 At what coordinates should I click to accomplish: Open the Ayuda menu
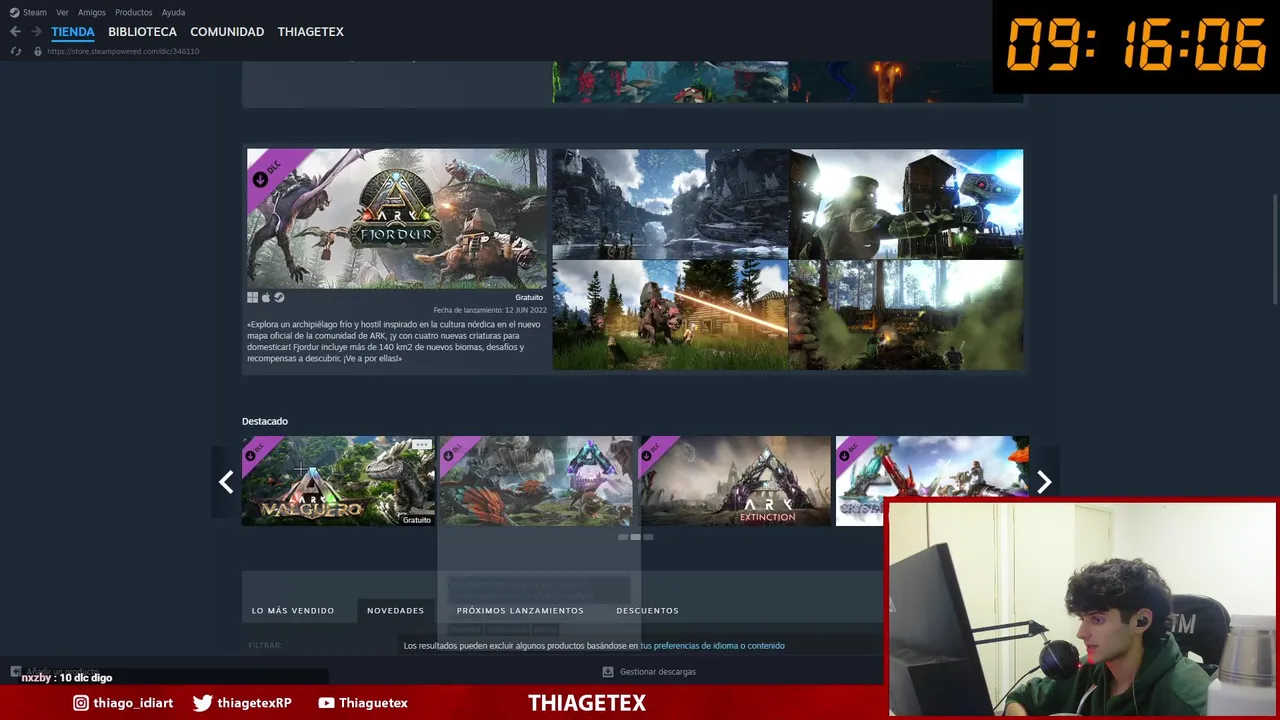click(x=173, y=12)
